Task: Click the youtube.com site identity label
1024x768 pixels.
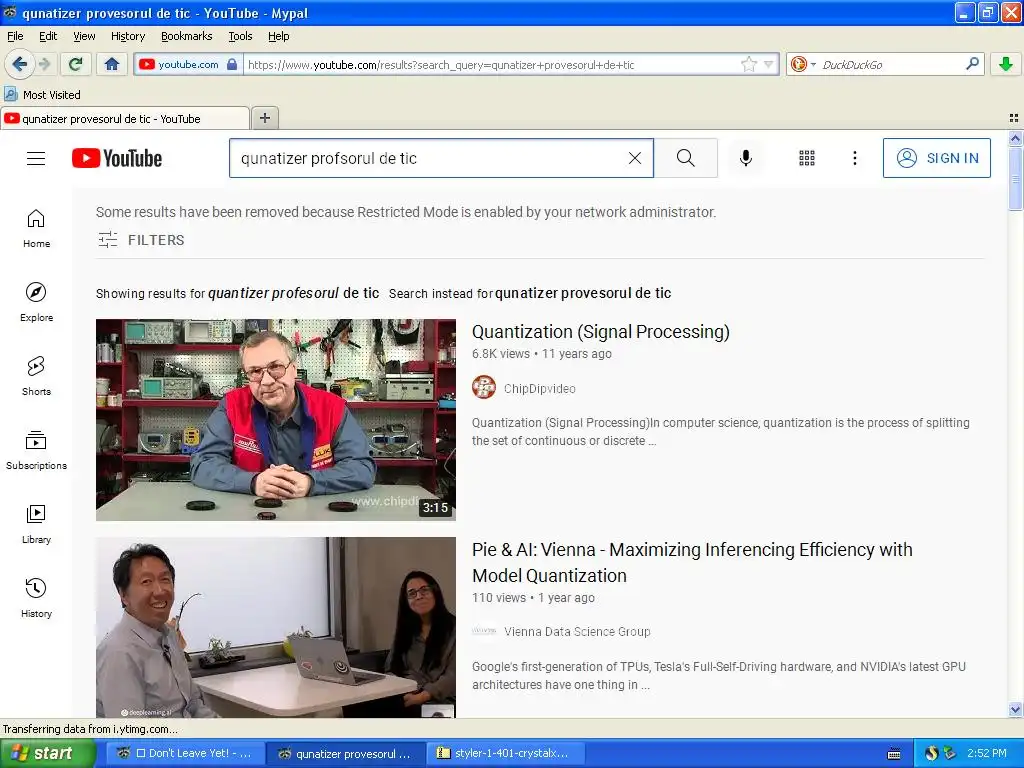Action: pos(188,64)
